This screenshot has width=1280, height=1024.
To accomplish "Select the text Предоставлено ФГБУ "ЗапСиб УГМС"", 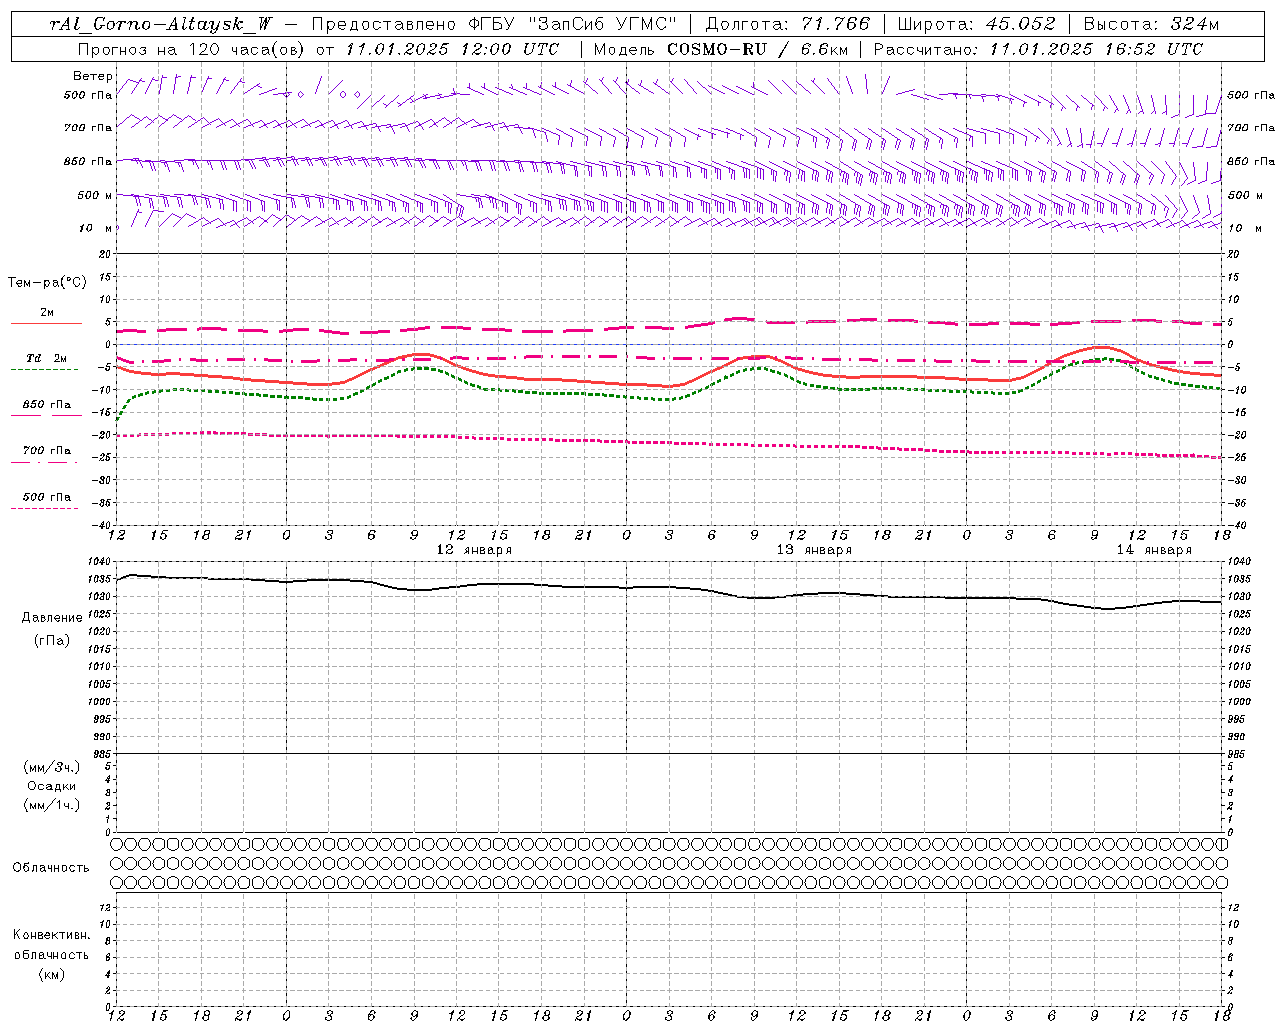I will coord(496,24).
